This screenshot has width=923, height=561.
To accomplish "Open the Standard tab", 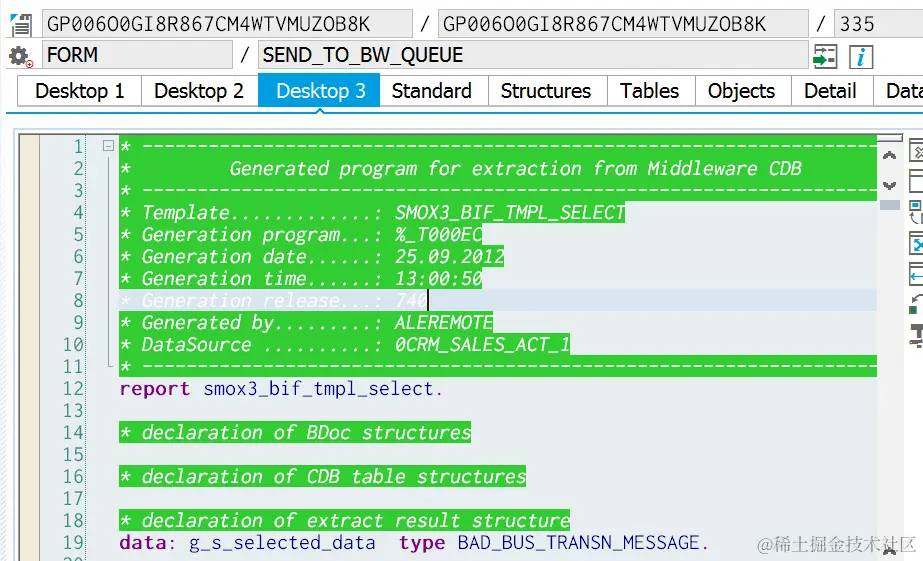I will [x=431, y=91].
